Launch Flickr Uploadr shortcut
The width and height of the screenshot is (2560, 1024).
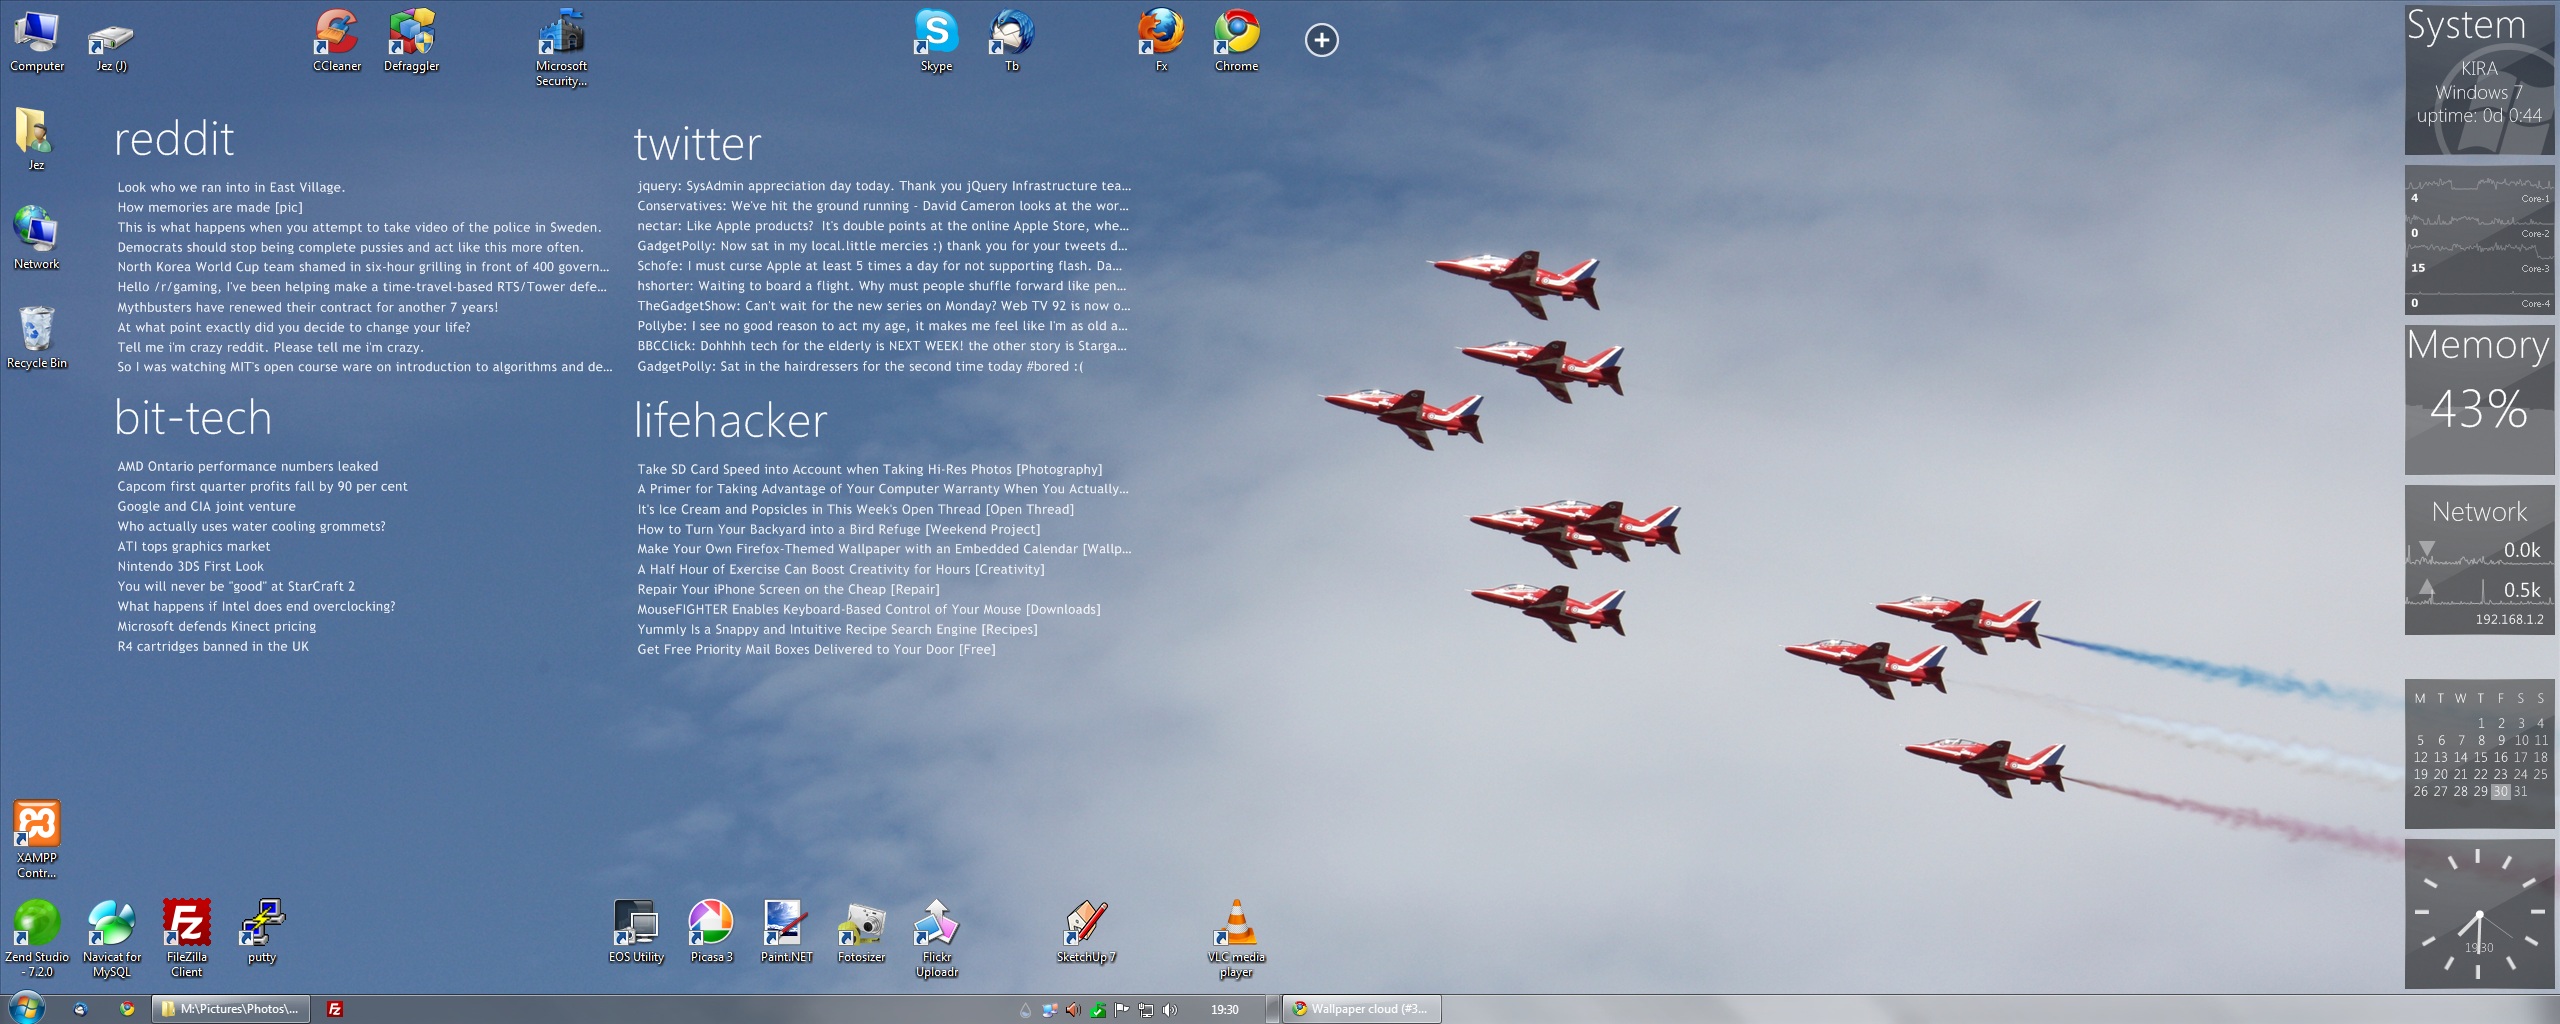point(936,937)
